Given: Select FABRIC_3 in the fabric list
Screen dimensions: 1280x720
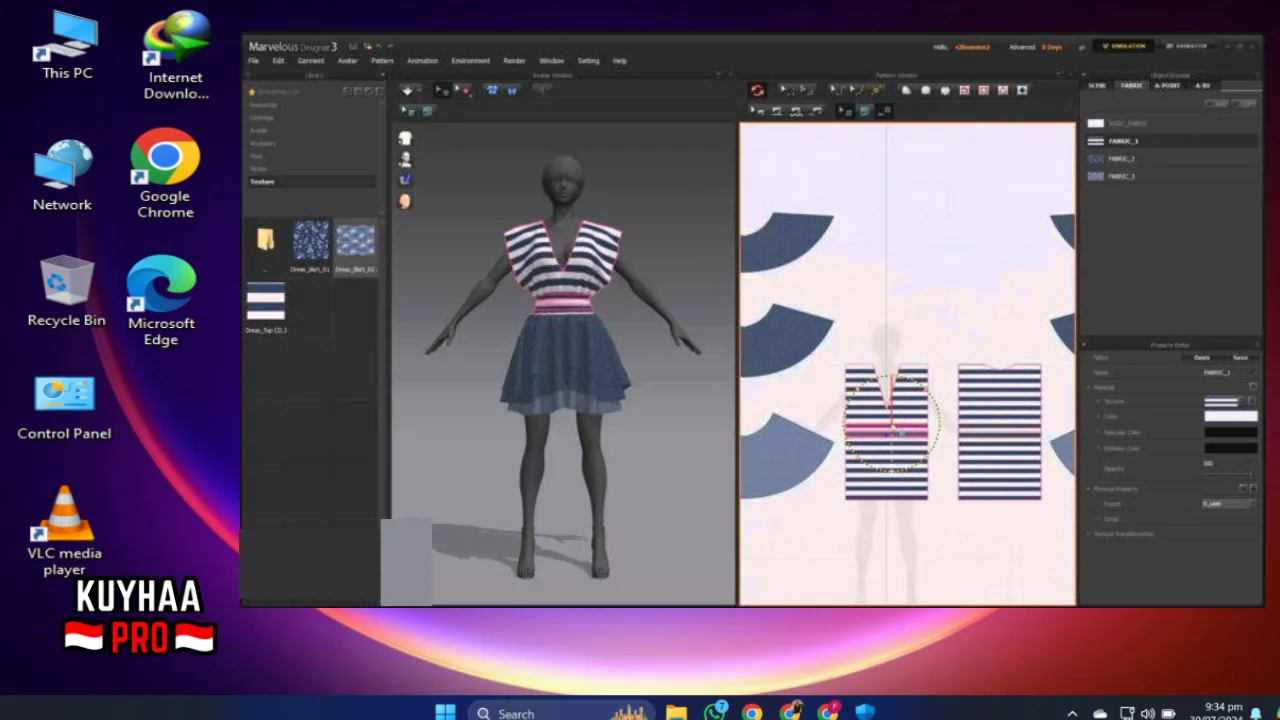Looking at the screenshot, I should [x=1170, y=176].
